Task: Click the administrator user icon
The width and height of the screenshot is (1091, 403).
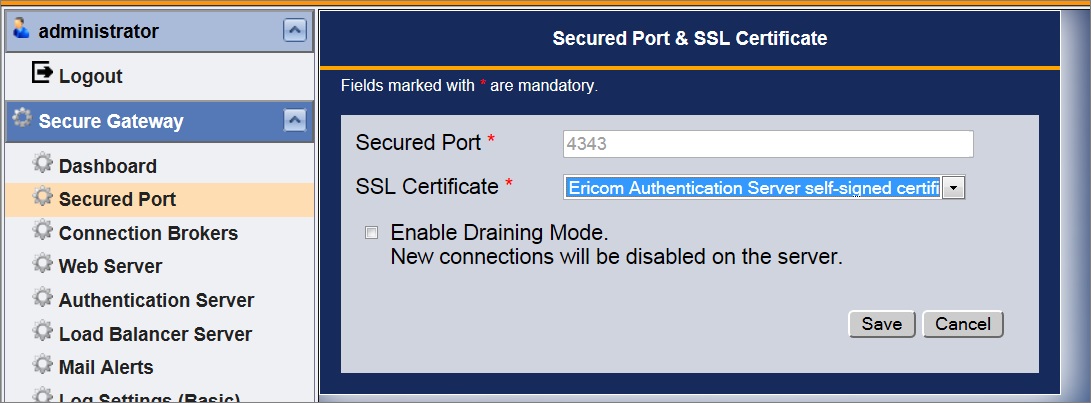Action: point(21,30)
